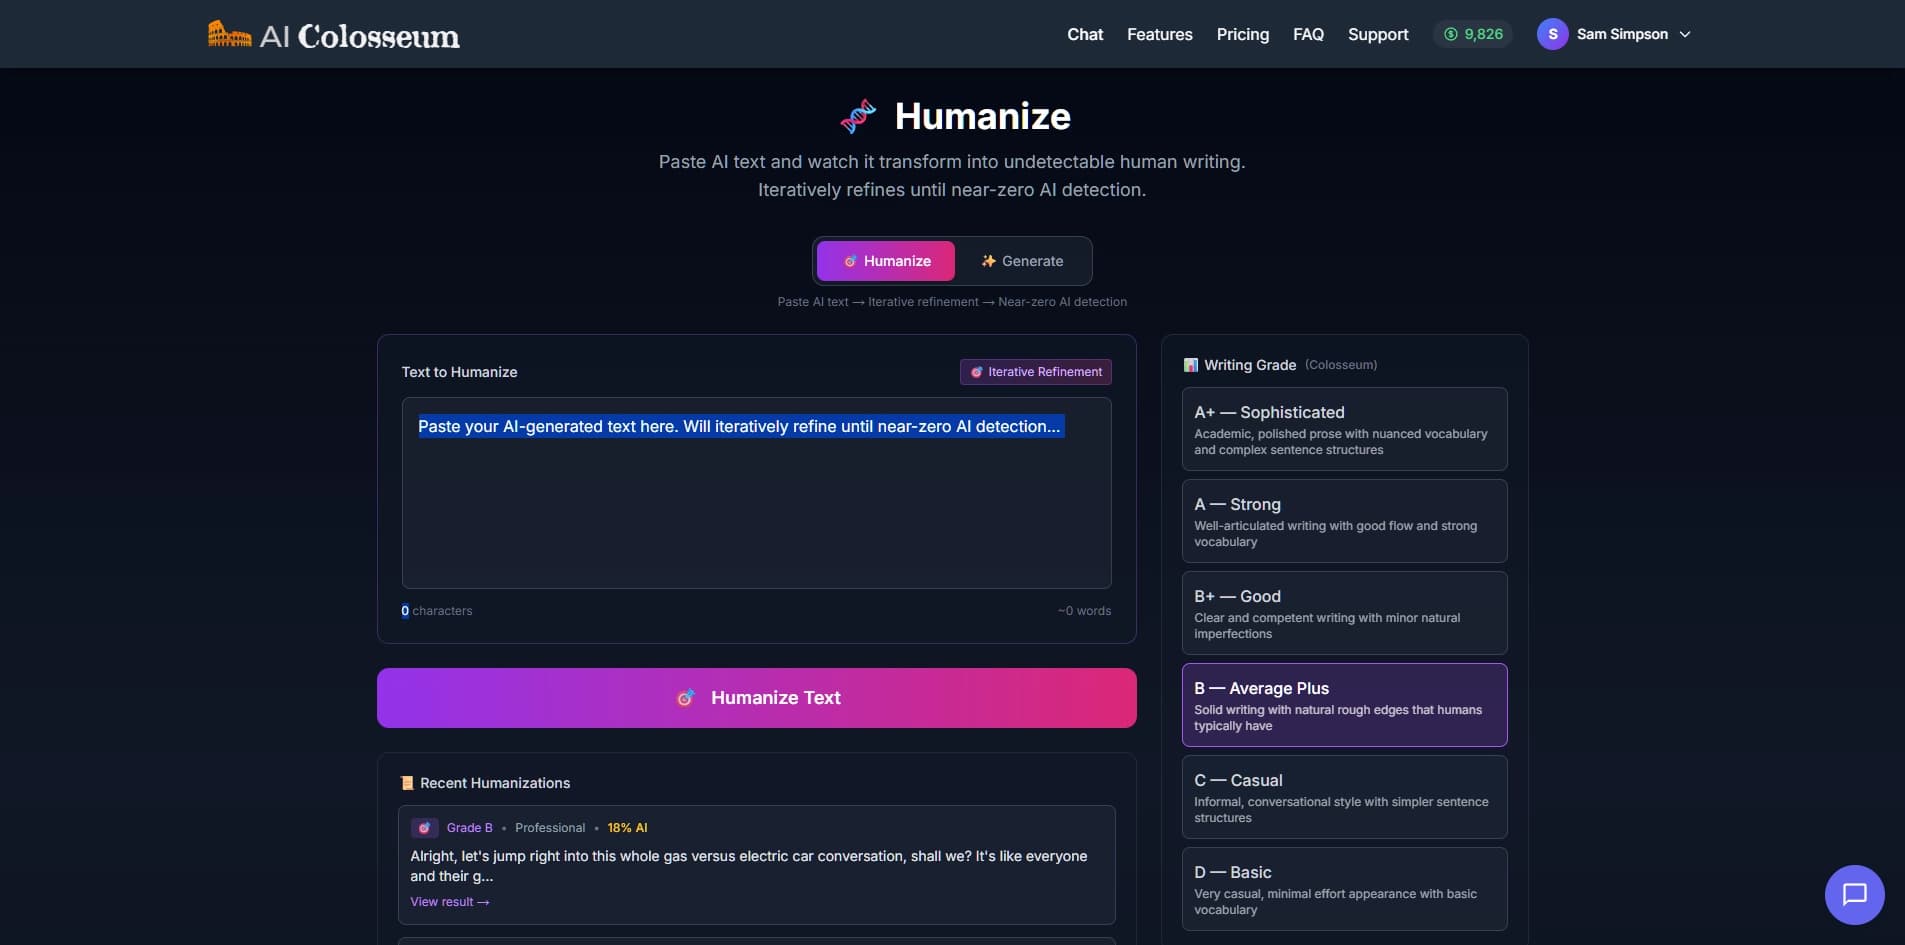Select the D Basic writing grade
The width and height of the screenshot is (1905, 945).
coord(1343,889)
